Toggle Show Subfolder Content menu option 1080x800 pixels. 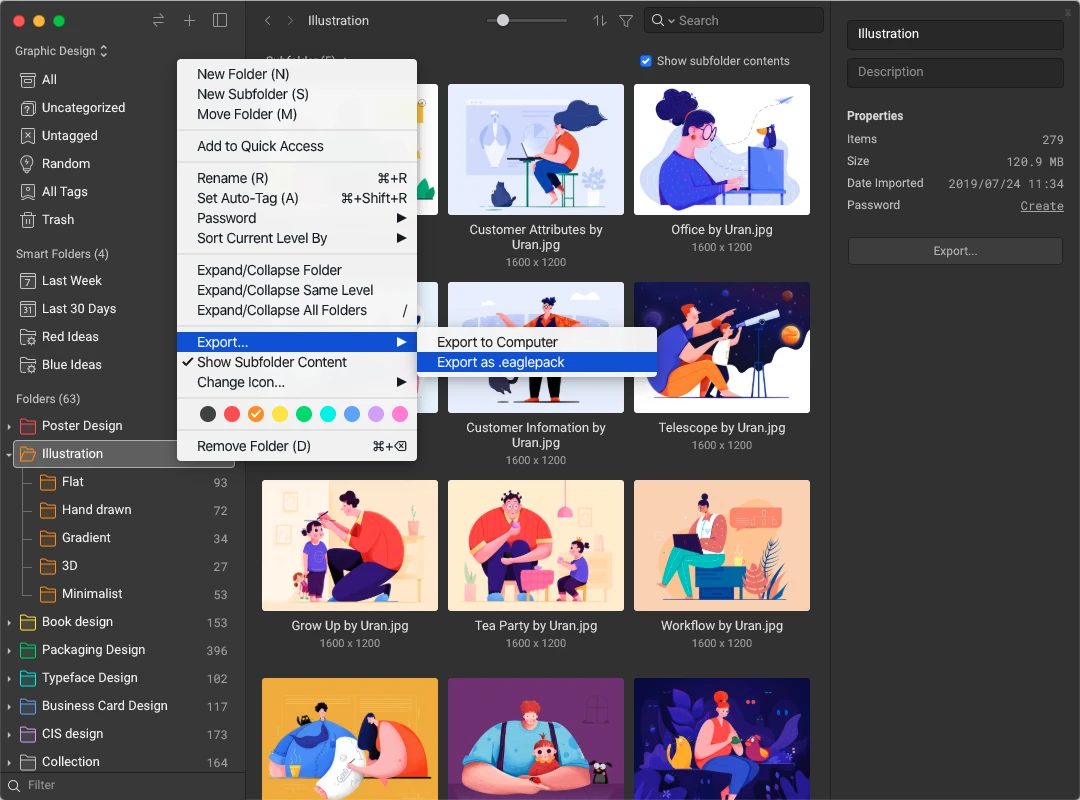[x=271, y=362]
